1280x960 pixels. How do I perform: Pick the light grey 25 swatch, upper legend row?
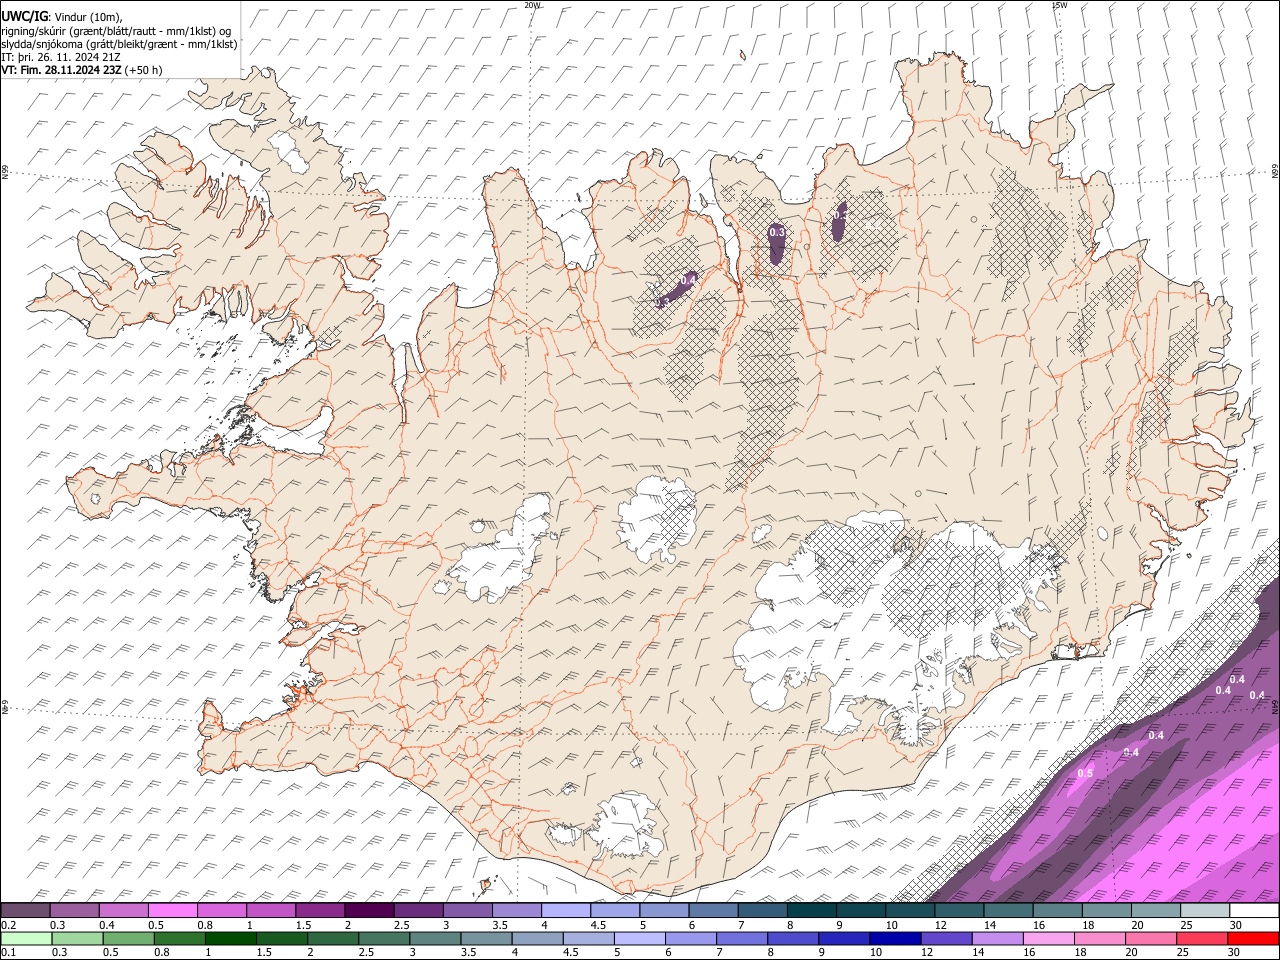[1205, 911]
